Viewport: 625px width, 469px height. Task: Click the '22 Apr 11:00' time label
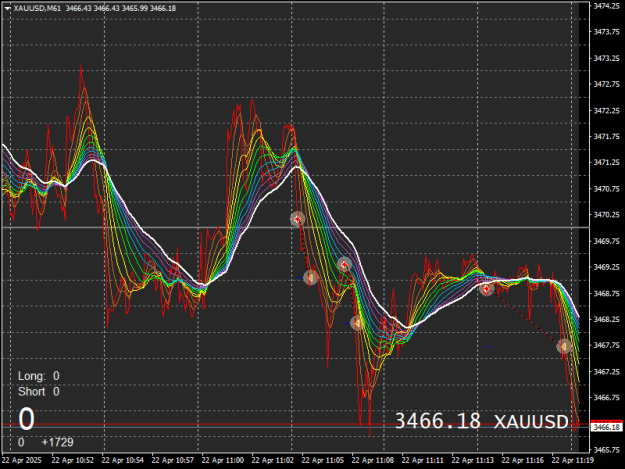[x=223, y=460]
